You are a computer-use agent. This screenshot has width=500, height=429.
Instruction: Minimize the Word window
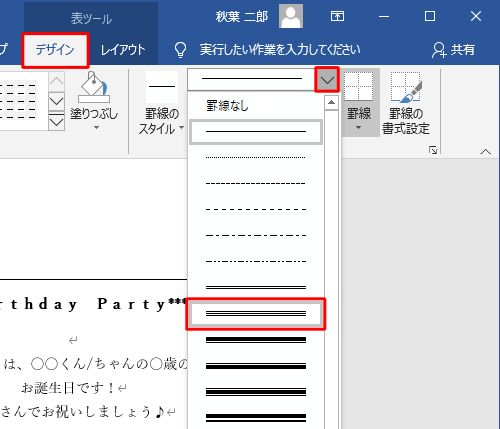tap(384, 16)
